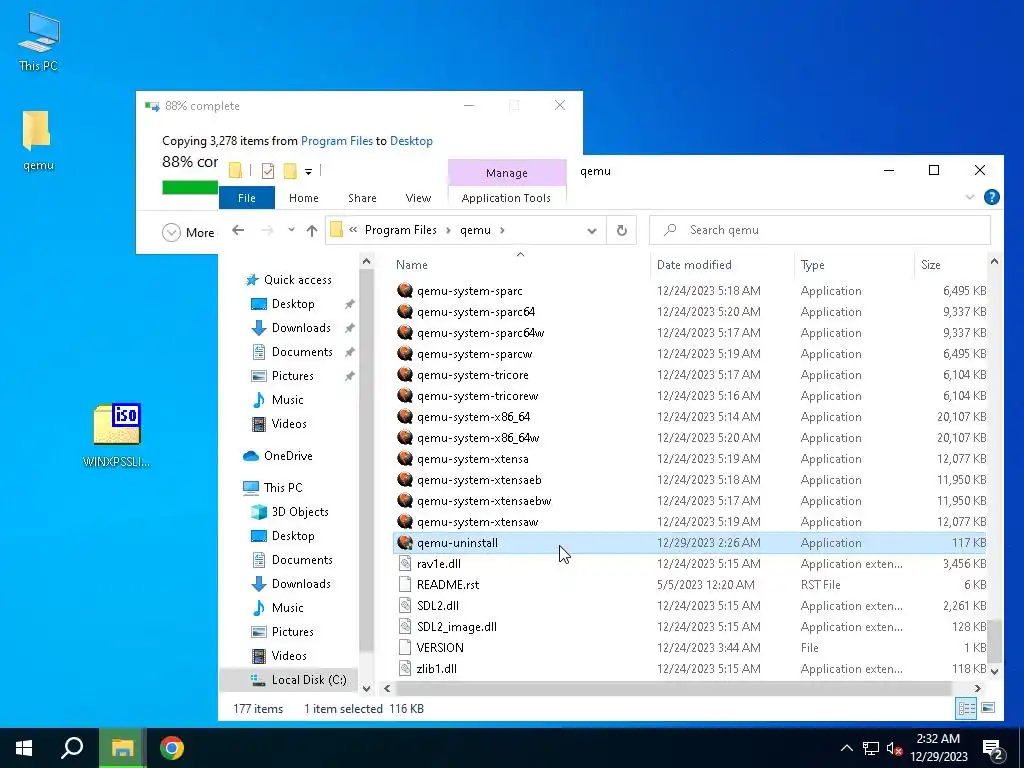Viewport: 1024px width, 768px height.
Task: Open the View ribbon tab
Action: [418, 198]
